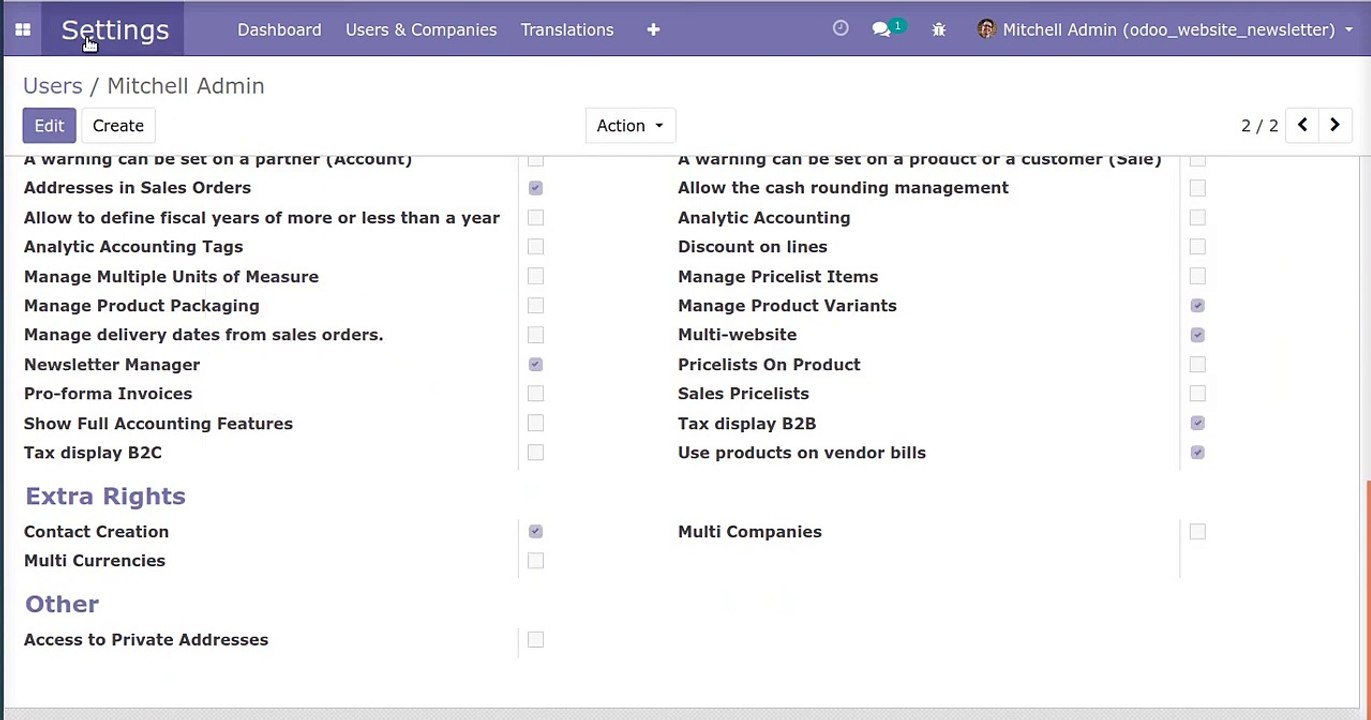
Task: Toggle Multi Currencies checkbox
Action: (x=536, y=561)
